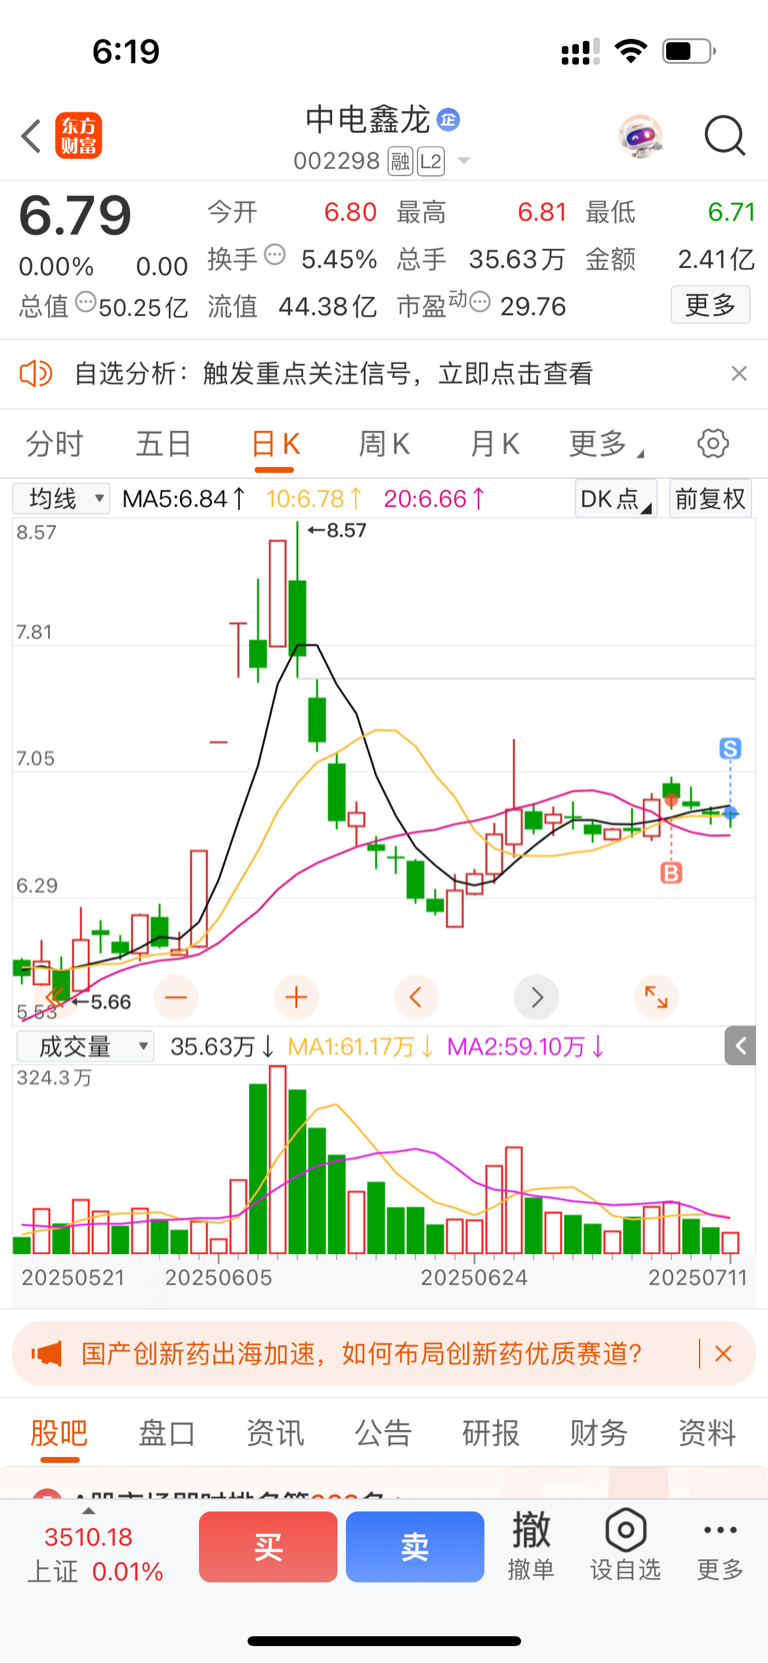Image resolution: width=768 pixels, height=1663 pixels.
Task: Zoom in chart with plus button
Action: tap(296, 997)
